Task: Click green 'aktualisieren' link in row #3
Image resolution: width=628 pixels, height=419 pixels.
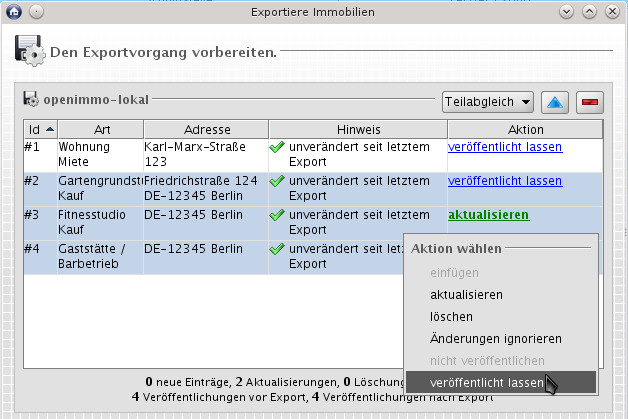Action: (488, 215)
